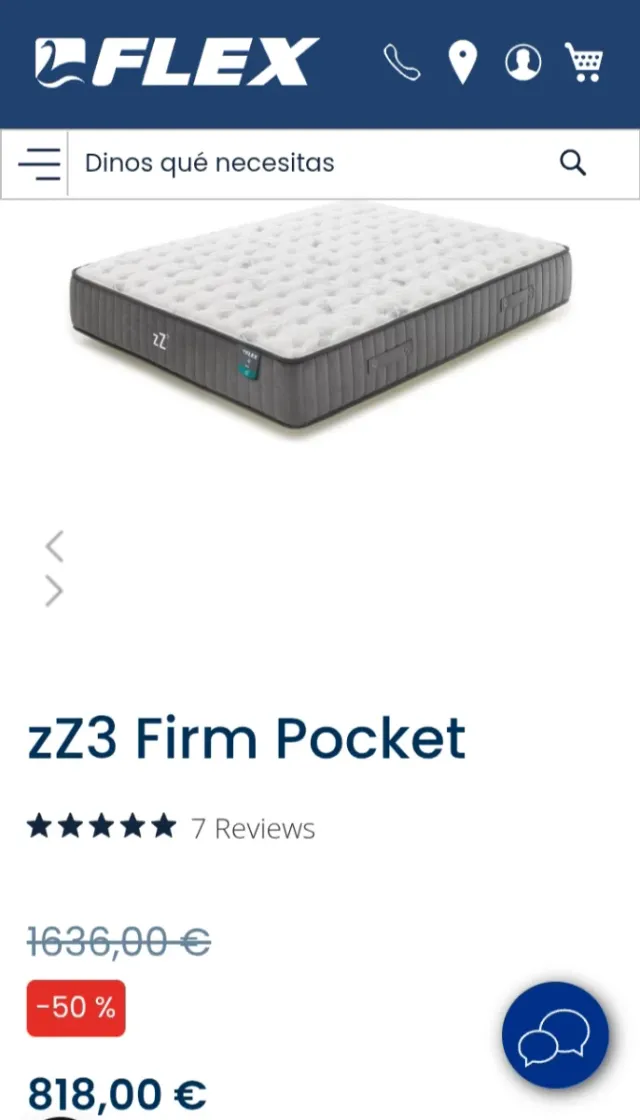Focus the 'Dinos qué necesitas' search field

314,164
